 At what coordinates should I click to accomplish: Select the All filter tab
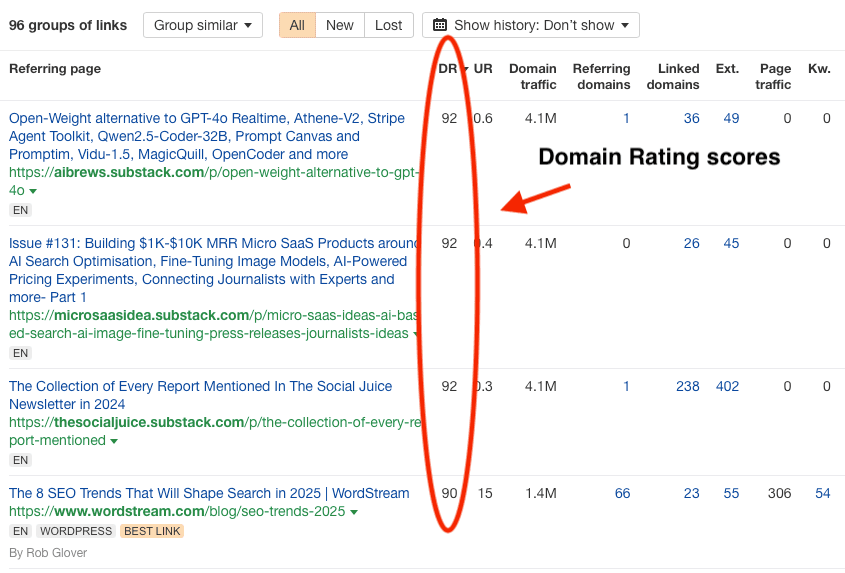(297, 25)
